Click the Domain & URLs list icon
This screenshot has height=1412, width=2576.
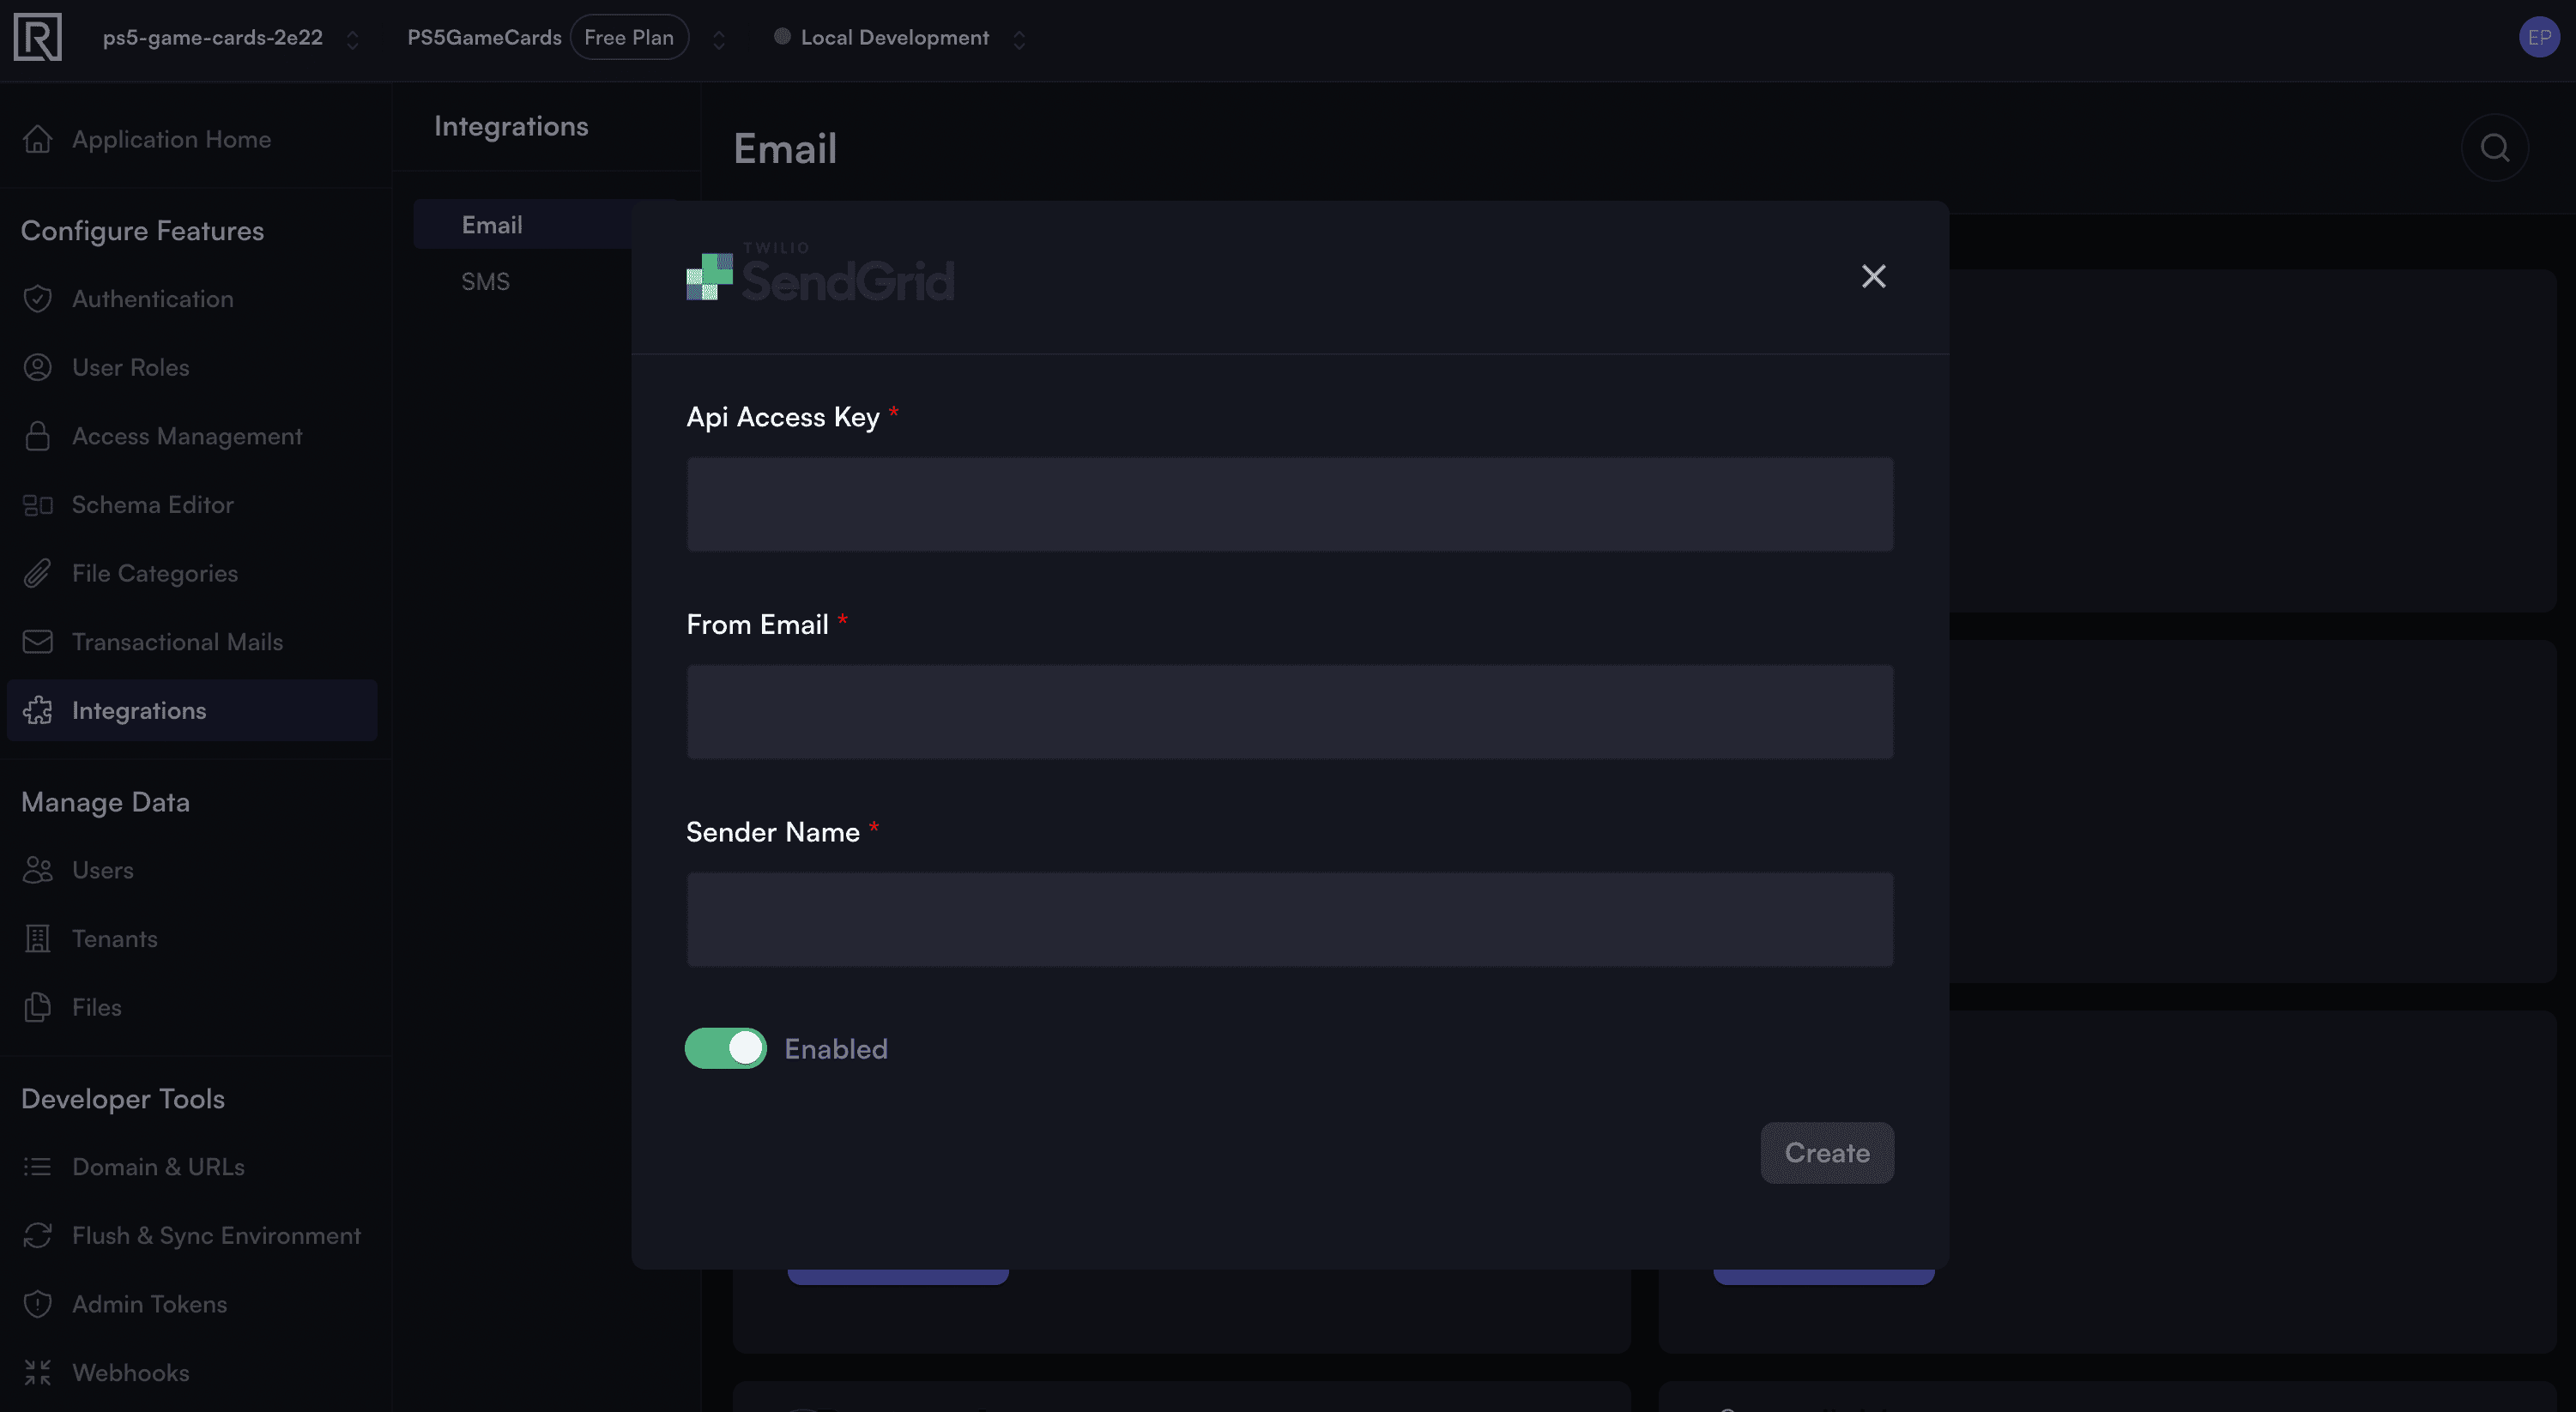pos(38,1167)
